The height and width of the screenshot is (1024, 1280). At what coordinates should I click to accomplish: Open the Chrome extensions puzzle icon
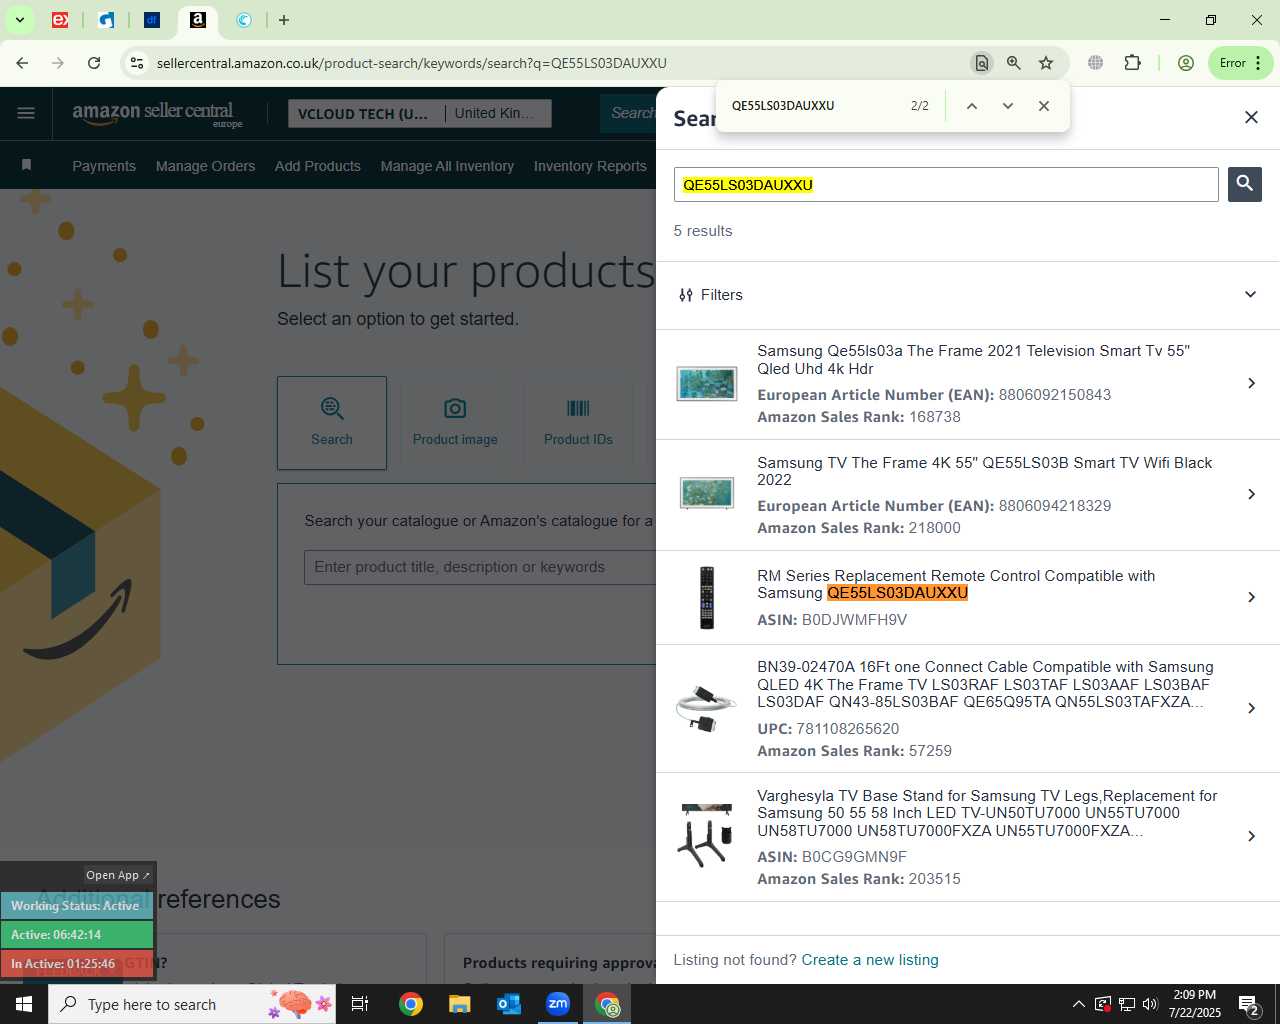click(1132, 63)
